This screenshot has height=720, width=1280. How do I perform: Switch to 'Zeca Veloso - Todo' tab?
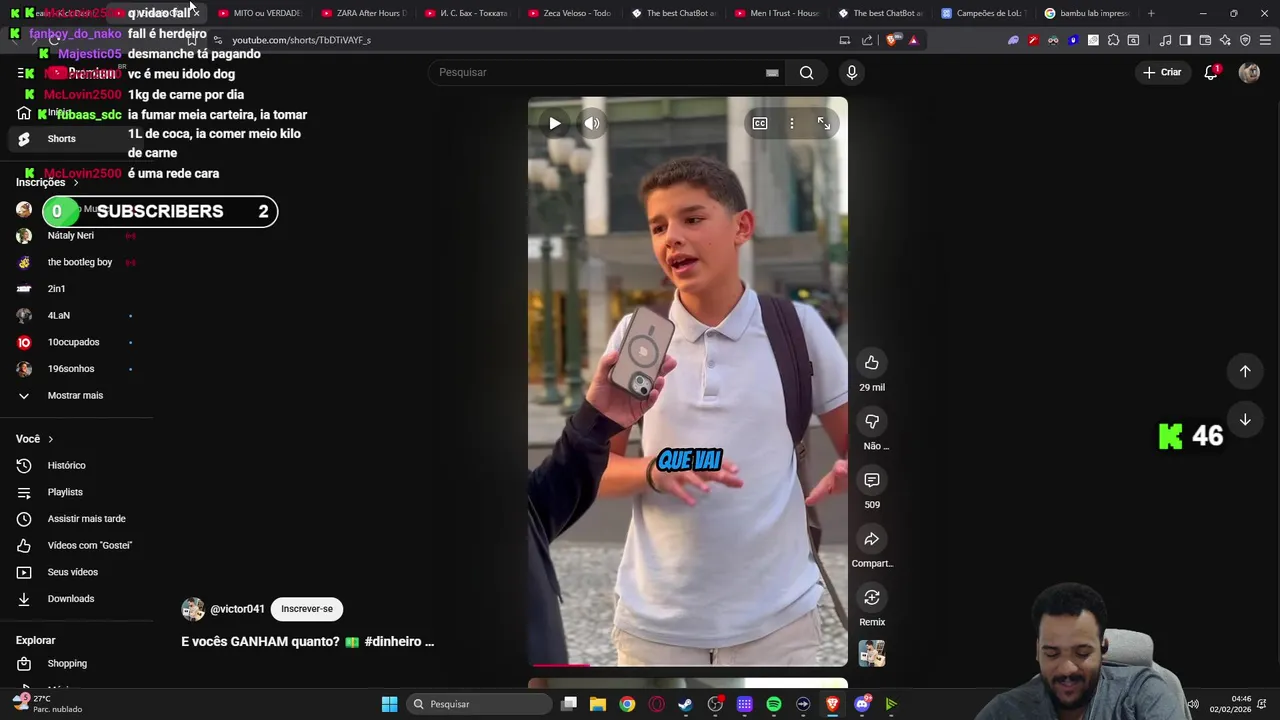click(x=569, y=13)
